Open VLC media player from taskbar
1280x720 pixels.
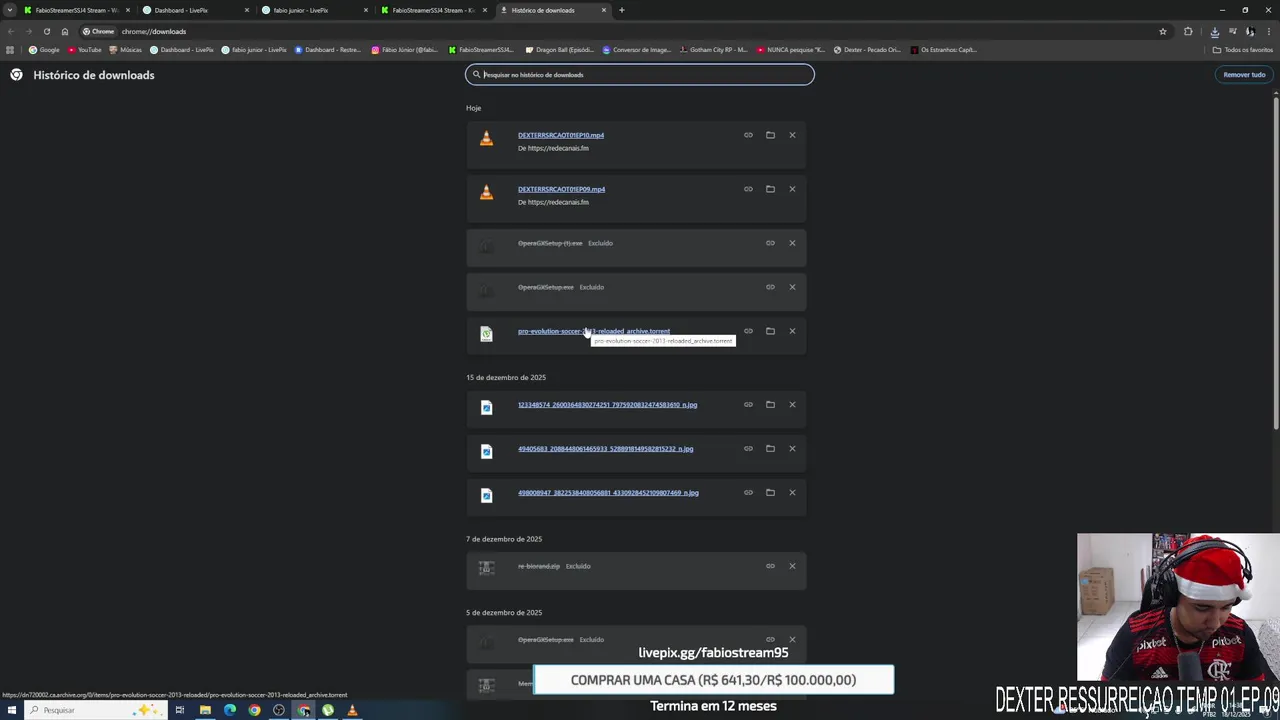[352, 710]
